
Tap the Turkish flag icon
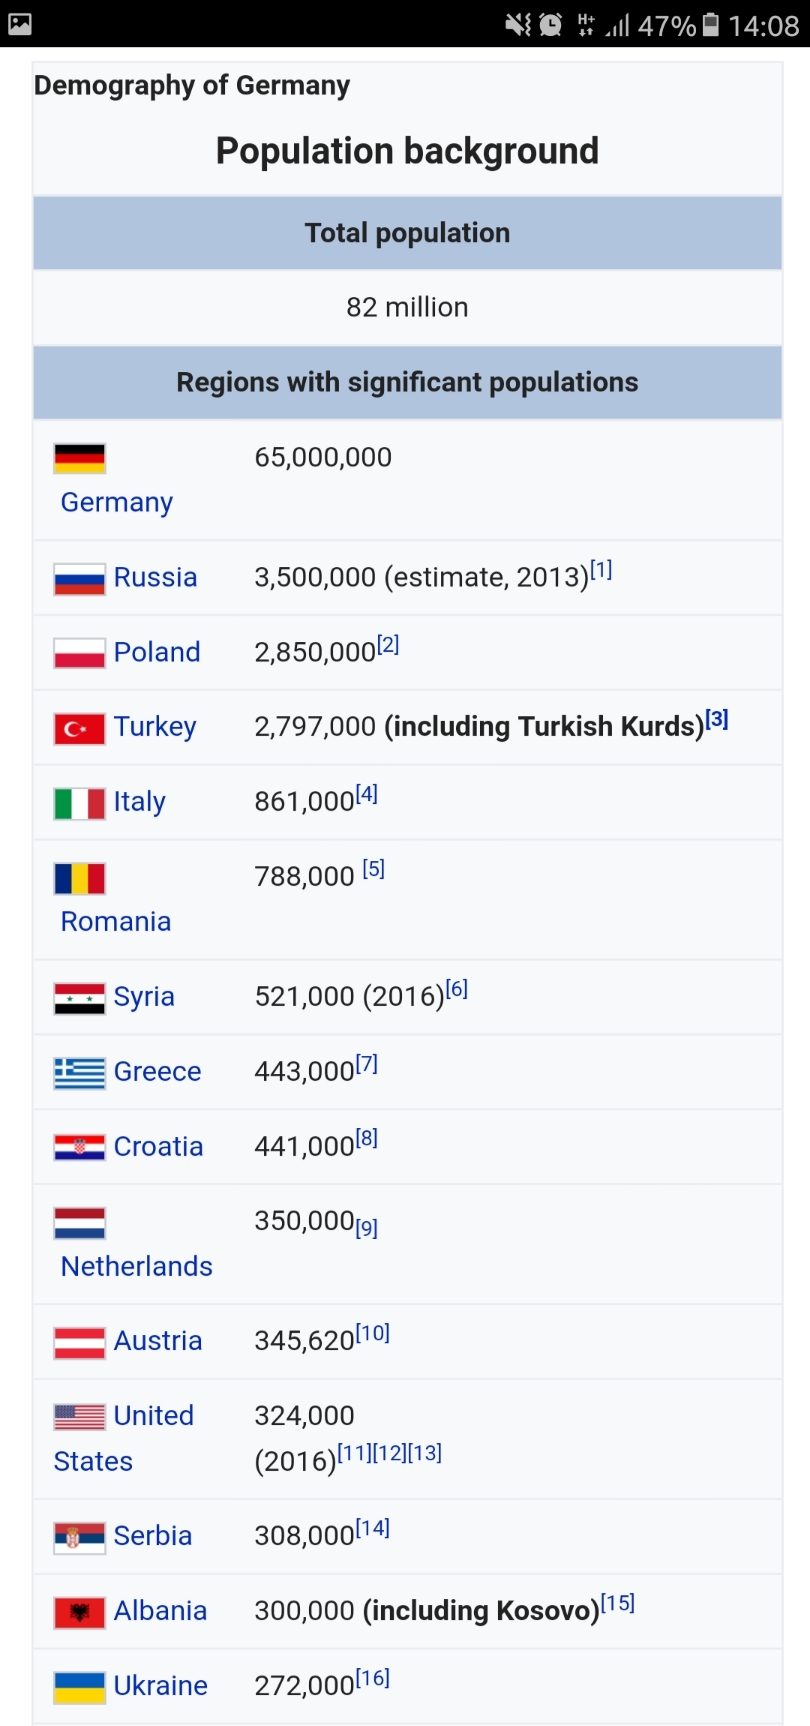tap(79, 728)
